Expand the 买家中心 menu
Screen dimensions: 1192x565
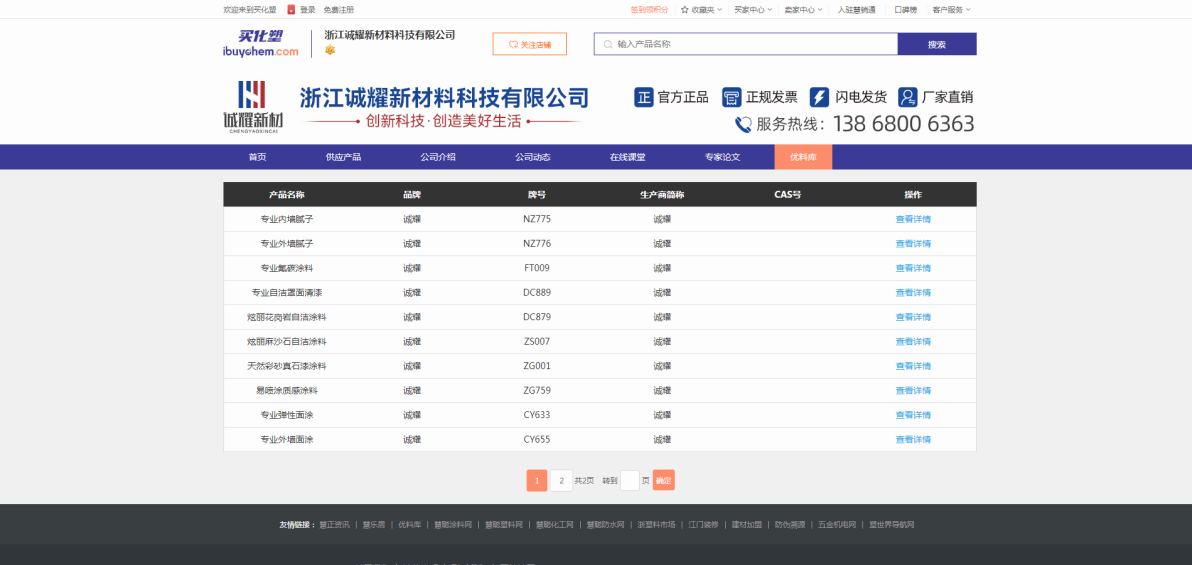pyautogui.click(x=753, y=10)
